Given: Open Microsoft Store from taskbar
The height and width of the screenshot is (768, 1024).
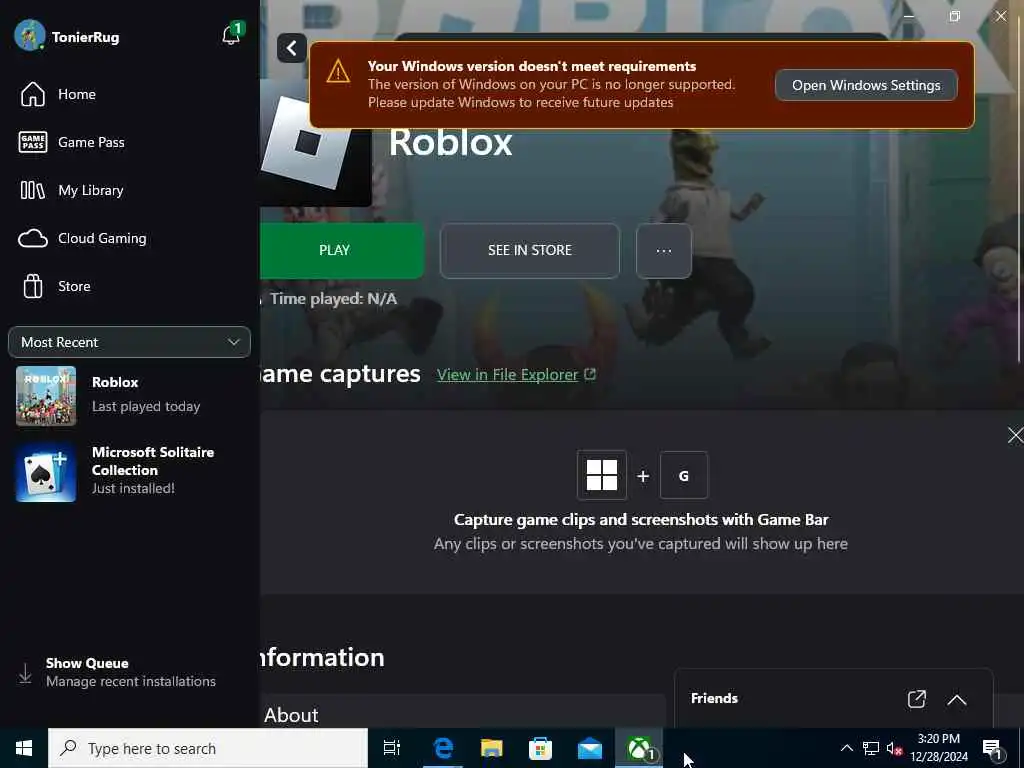Looking at the screenshot, I should [541, 748].
